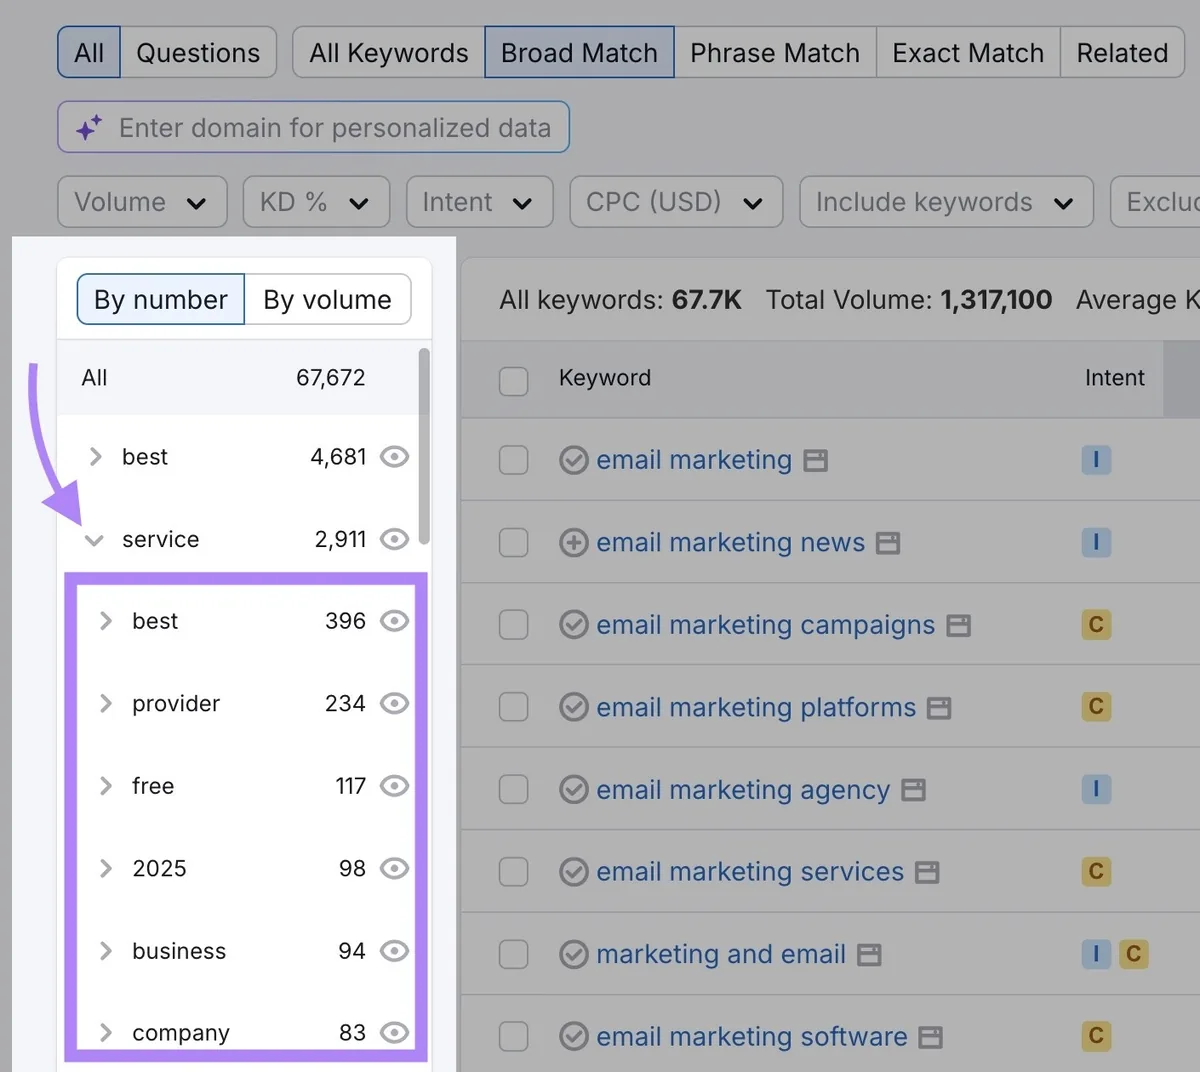Click the commercial intent badge for 'email marketing campaigns'

[x=1096, y=625]
